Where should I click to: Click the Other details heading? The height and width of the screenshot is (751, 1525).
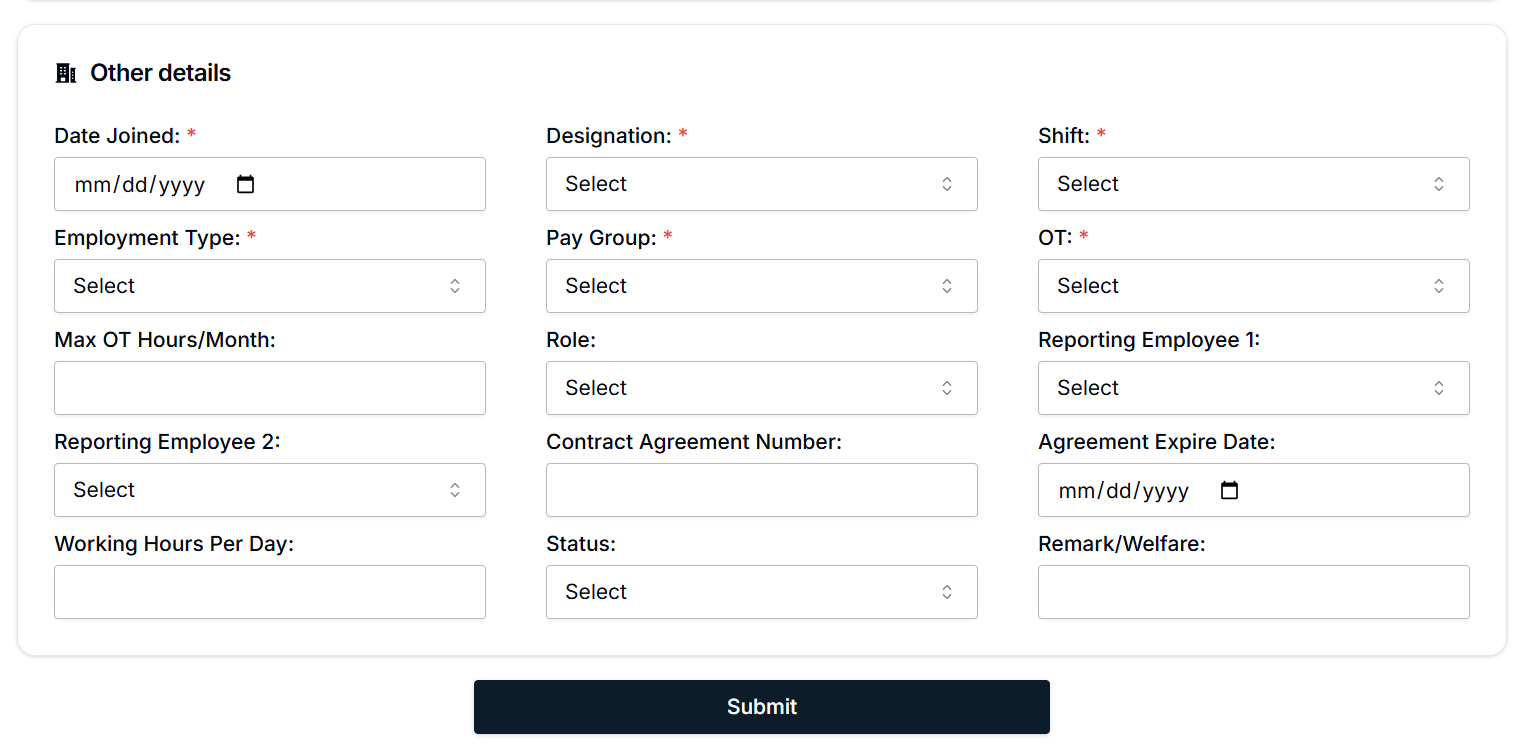pos(160,72)
